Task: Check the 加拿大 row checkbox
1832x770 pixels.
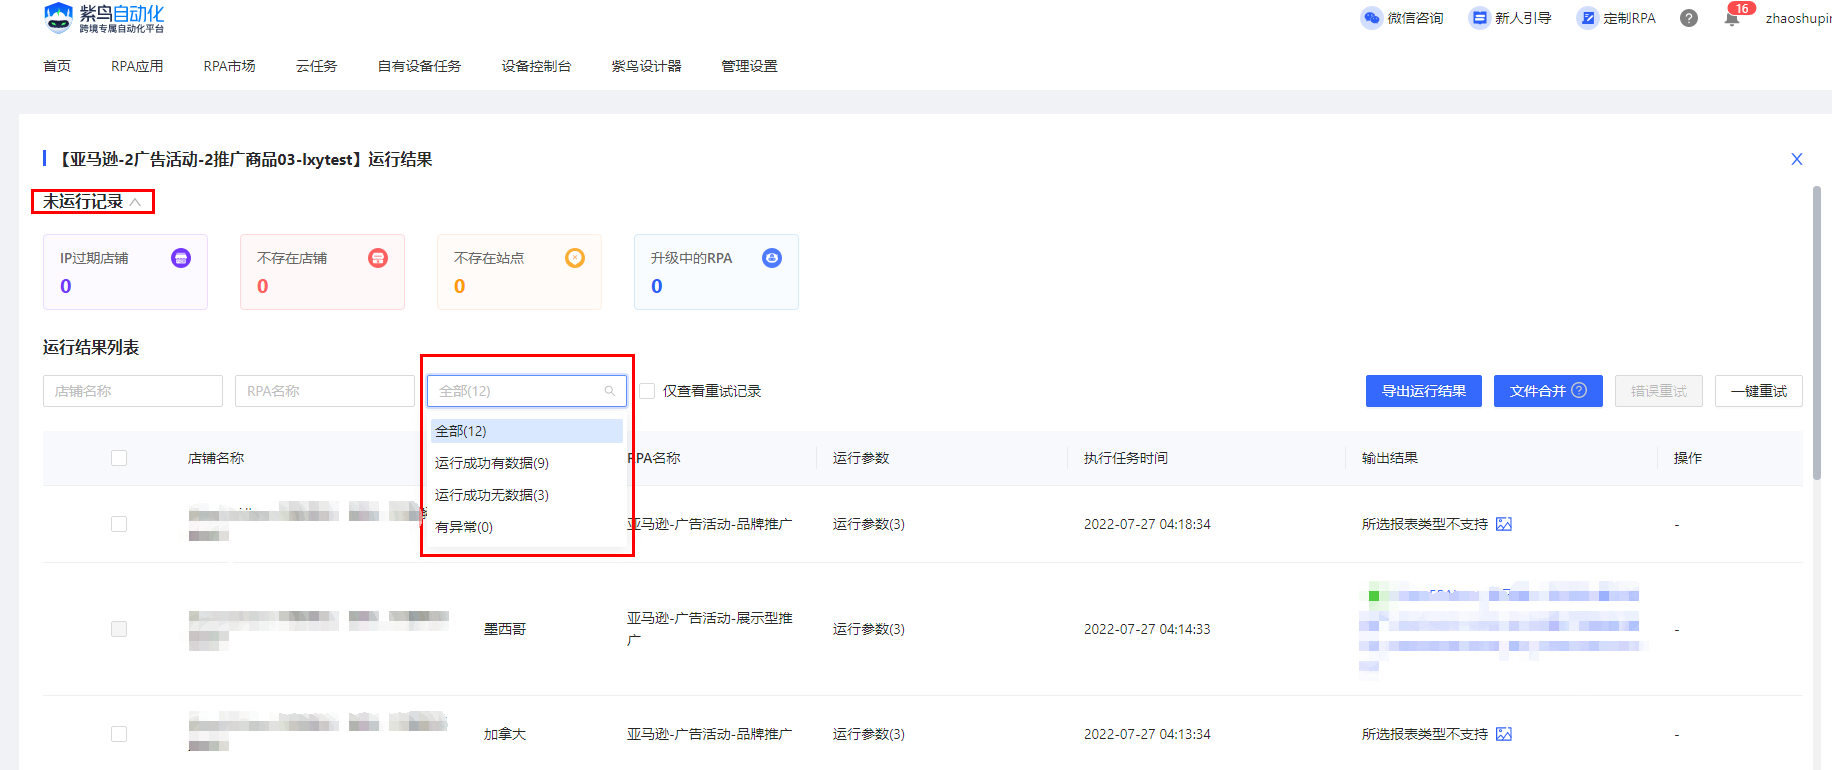Action: 119,734
